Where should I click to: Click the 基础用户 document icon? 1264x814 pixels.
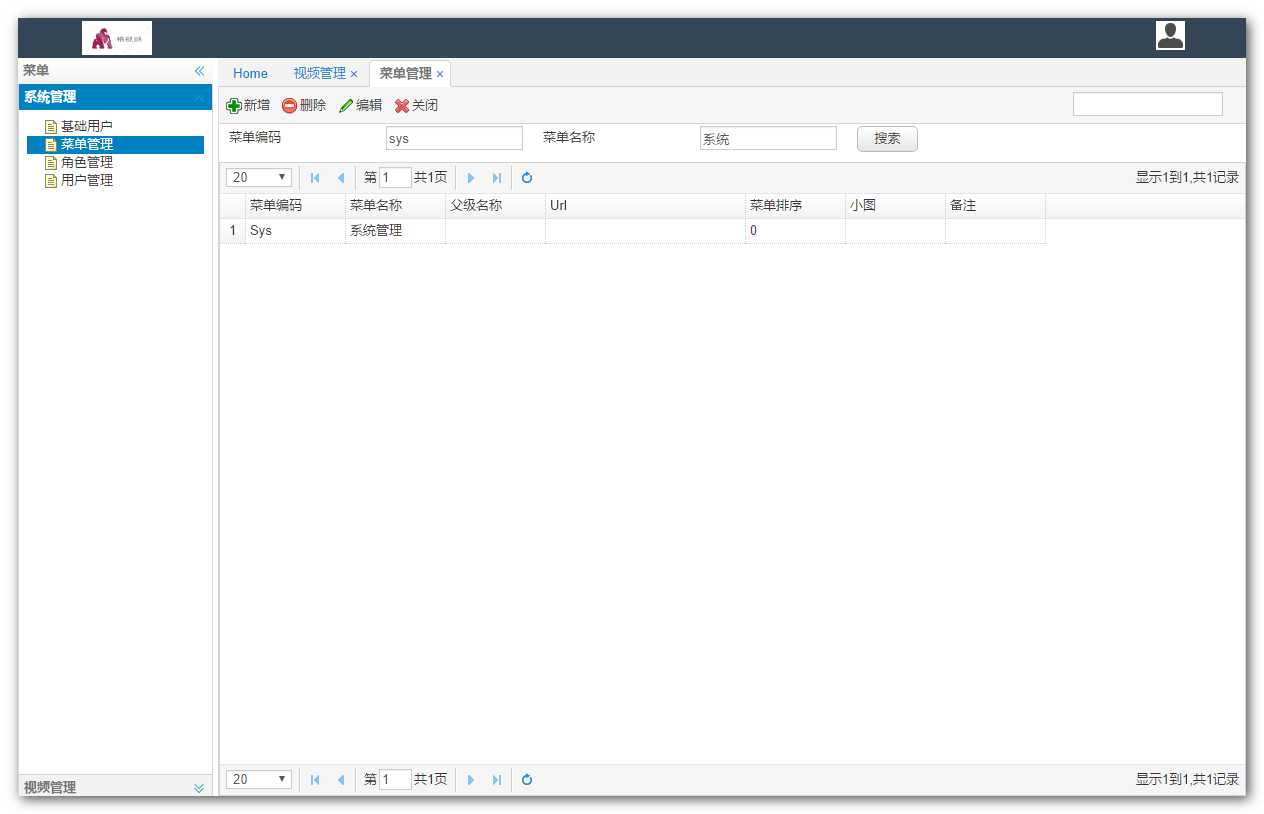[51, 127]
